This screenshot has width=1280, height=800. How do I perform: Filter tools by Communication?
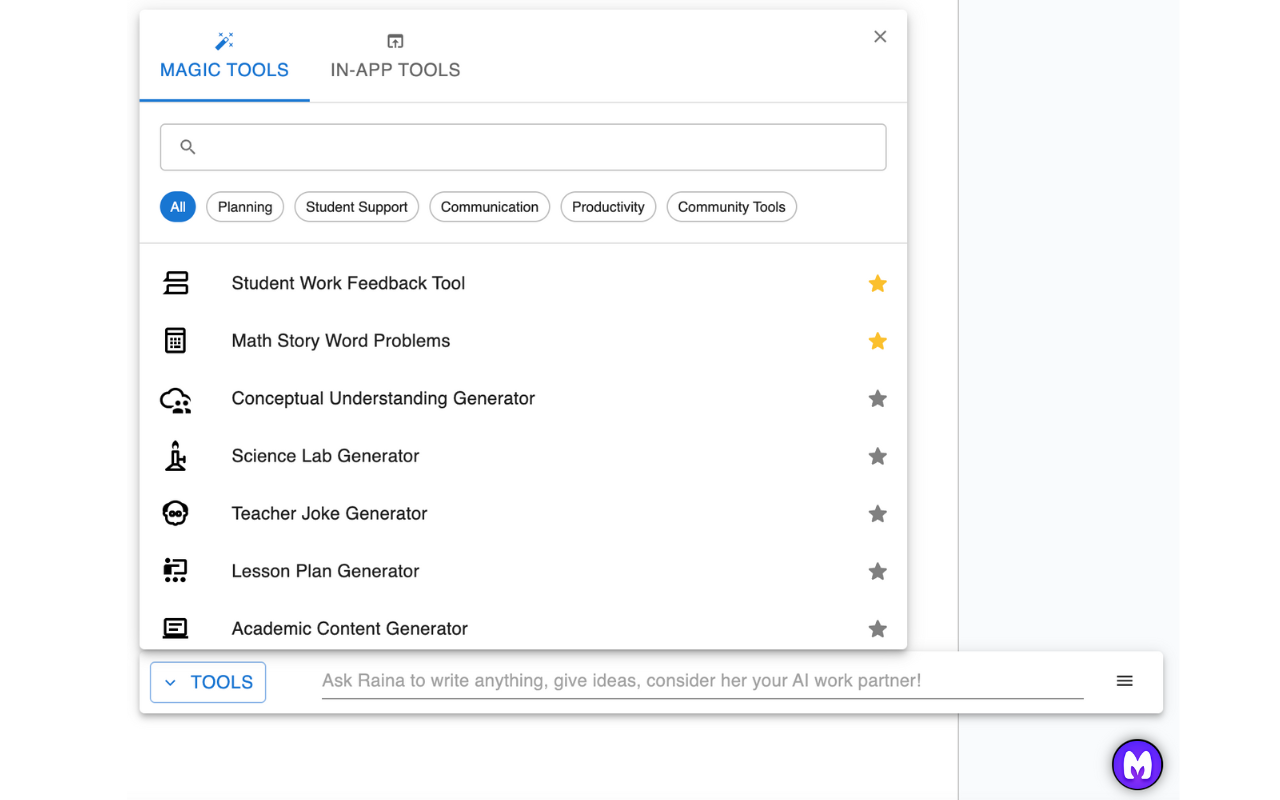pos(489,207)
